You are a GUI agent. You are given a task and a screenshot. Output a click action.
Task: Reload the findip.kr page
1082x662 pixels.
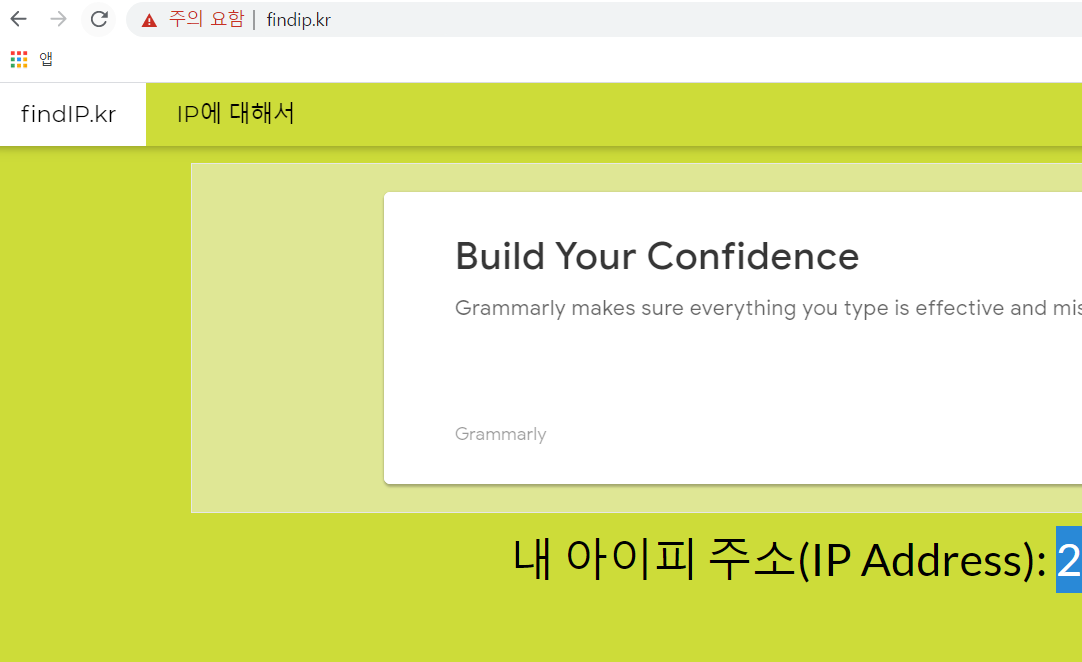click(99, 19)
